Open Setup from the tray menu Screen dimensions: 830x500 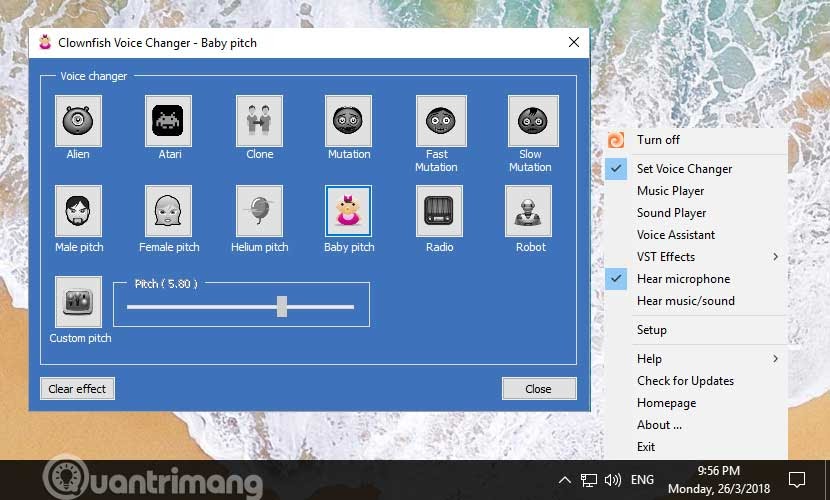[696, 330]
